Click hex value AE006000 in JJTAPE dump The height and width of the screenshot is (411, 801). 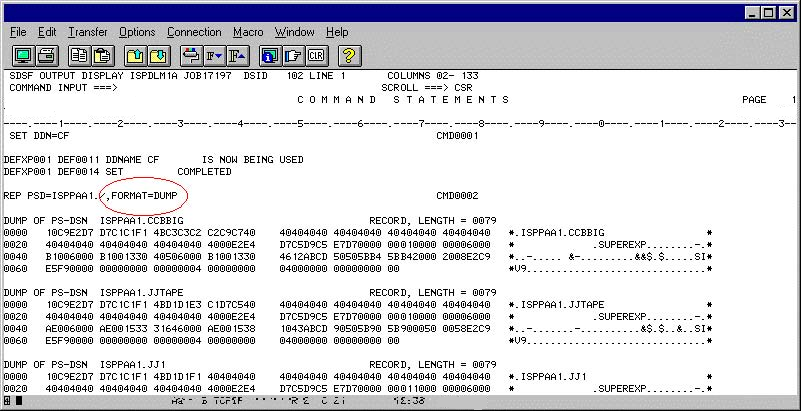pyautogui.click(x=69, y=329)
